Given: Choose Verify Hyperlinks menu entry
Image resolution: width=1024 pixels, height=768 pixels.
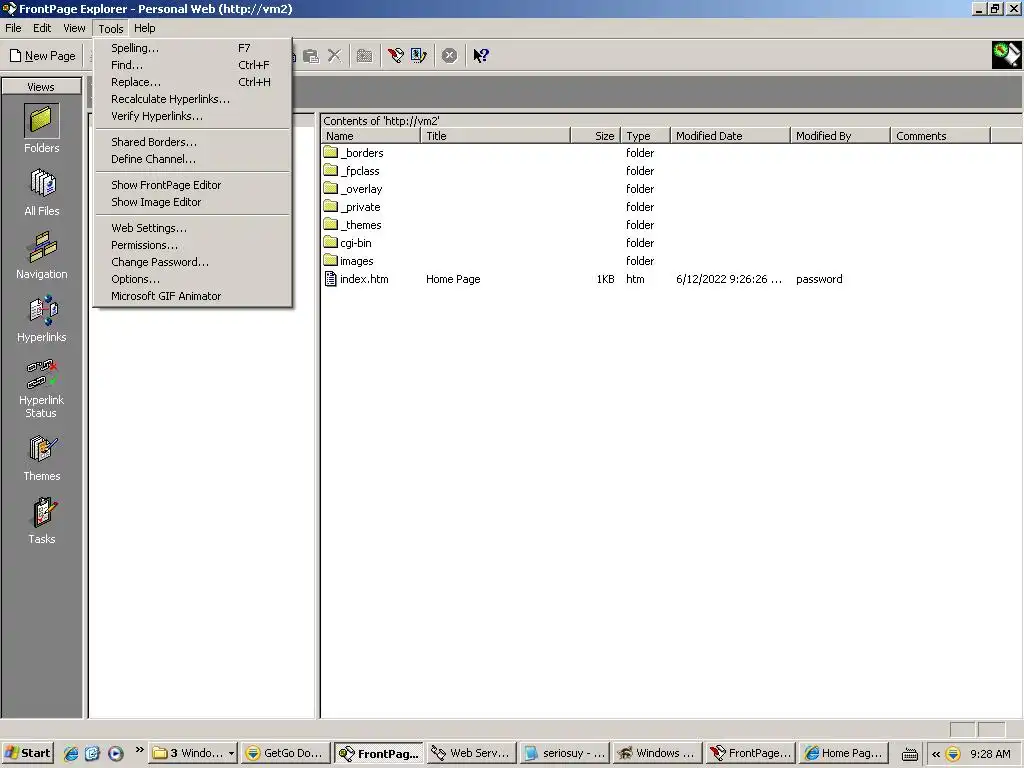Looking at the screenshot, I should tap(192, 116).
